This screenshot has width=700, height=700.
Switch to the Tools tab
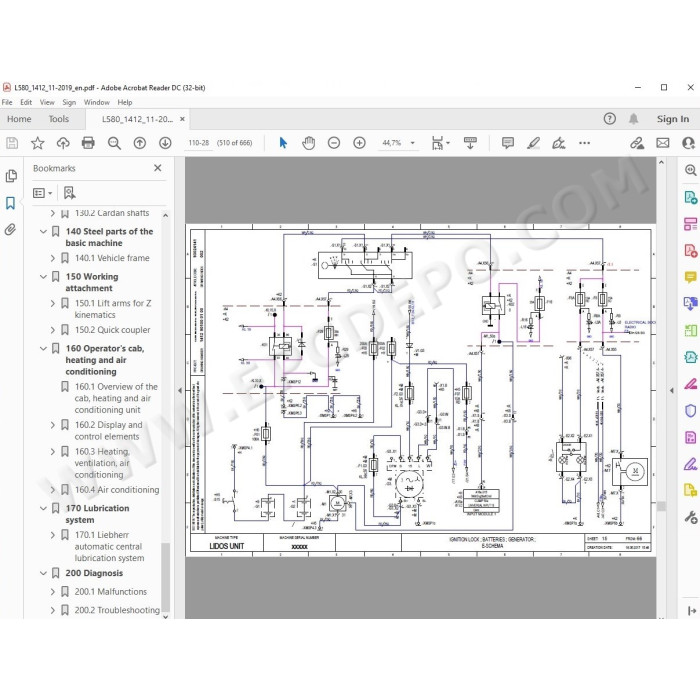pos(58,119)
